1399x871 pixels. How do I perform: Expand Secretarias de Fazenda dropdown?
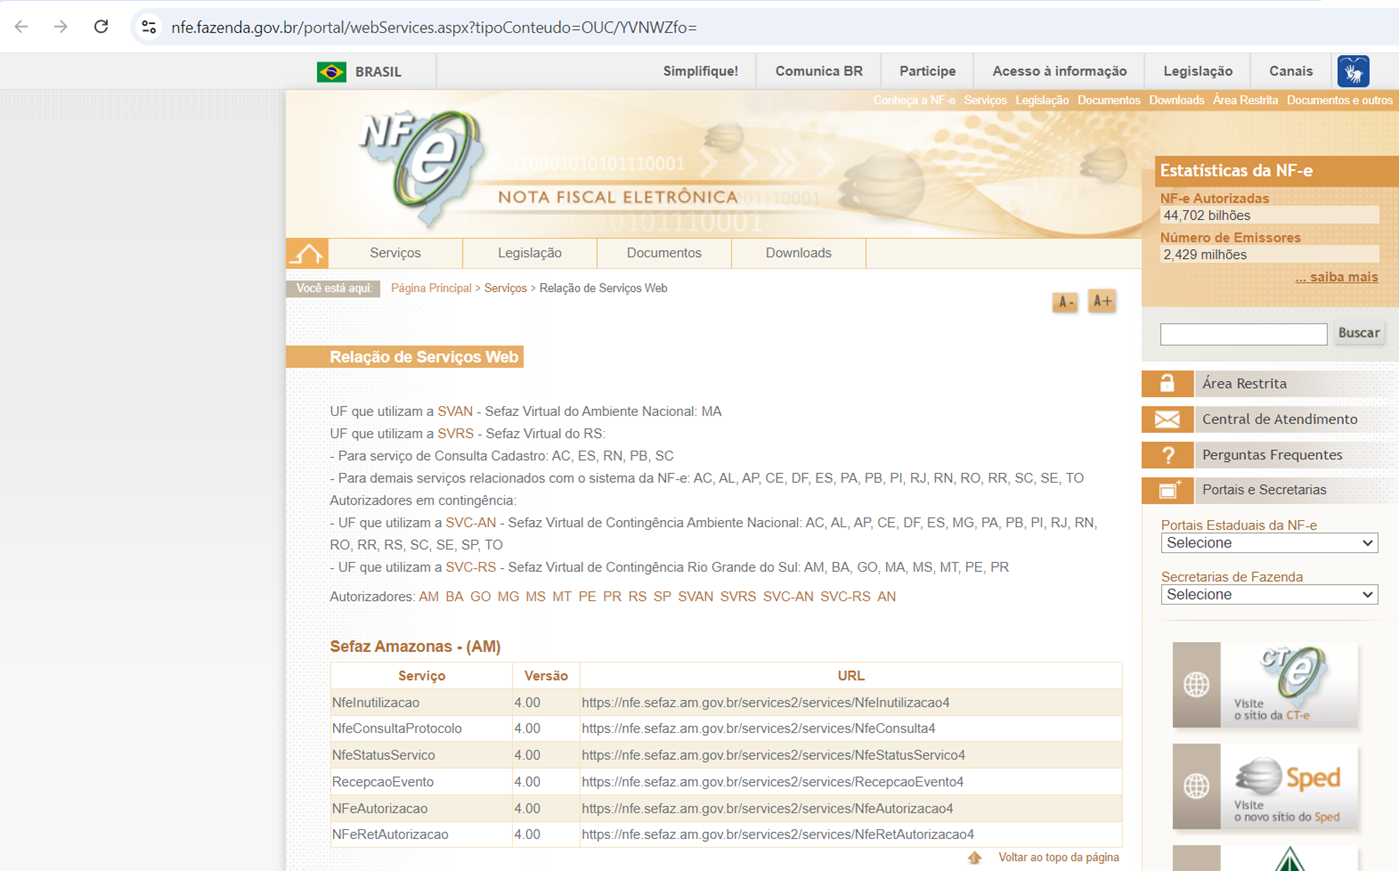click(x=1269, y=595)
